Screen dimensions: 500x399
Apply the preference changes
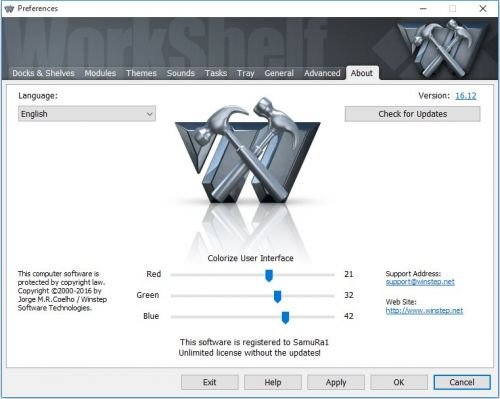(x=336, y=382)
